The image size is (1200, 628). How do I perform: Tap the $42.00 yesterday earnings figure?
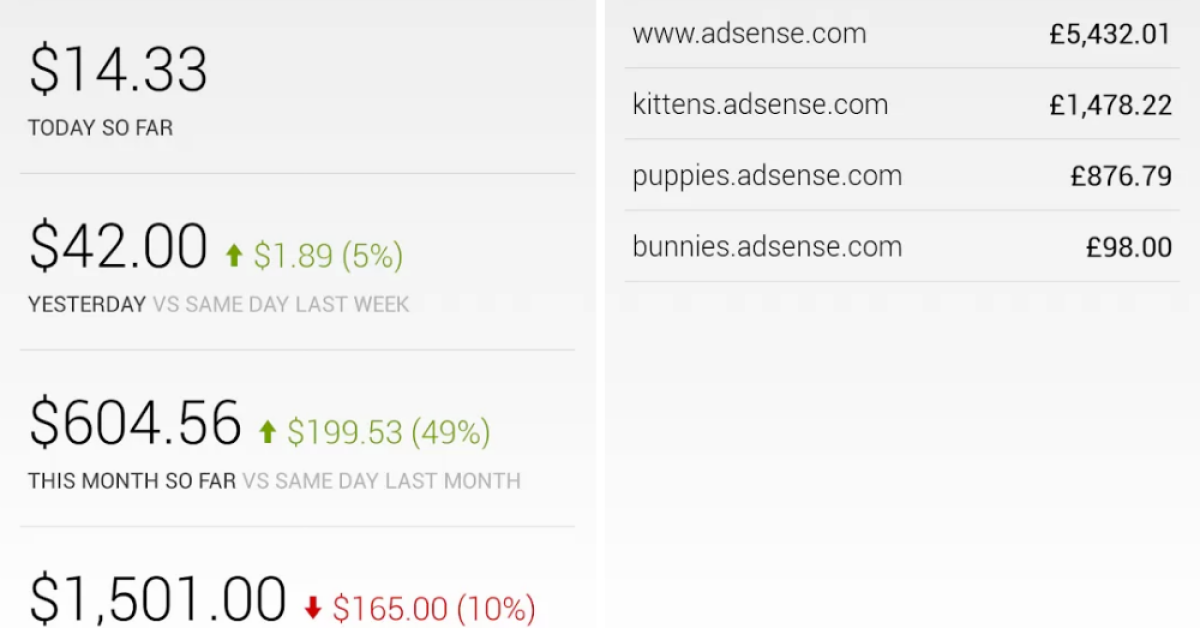pos(118,247)
